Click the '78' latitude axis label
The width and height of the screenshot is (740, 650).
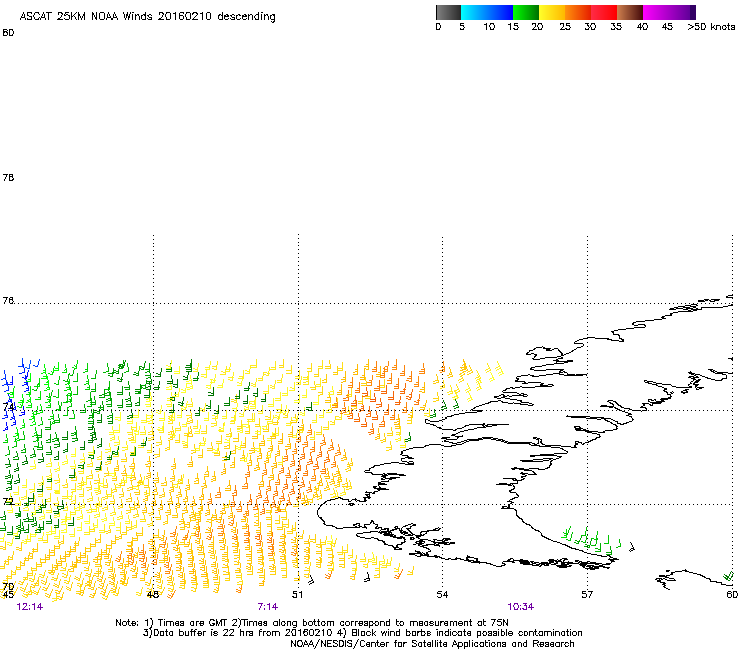[x=8, y=177]
